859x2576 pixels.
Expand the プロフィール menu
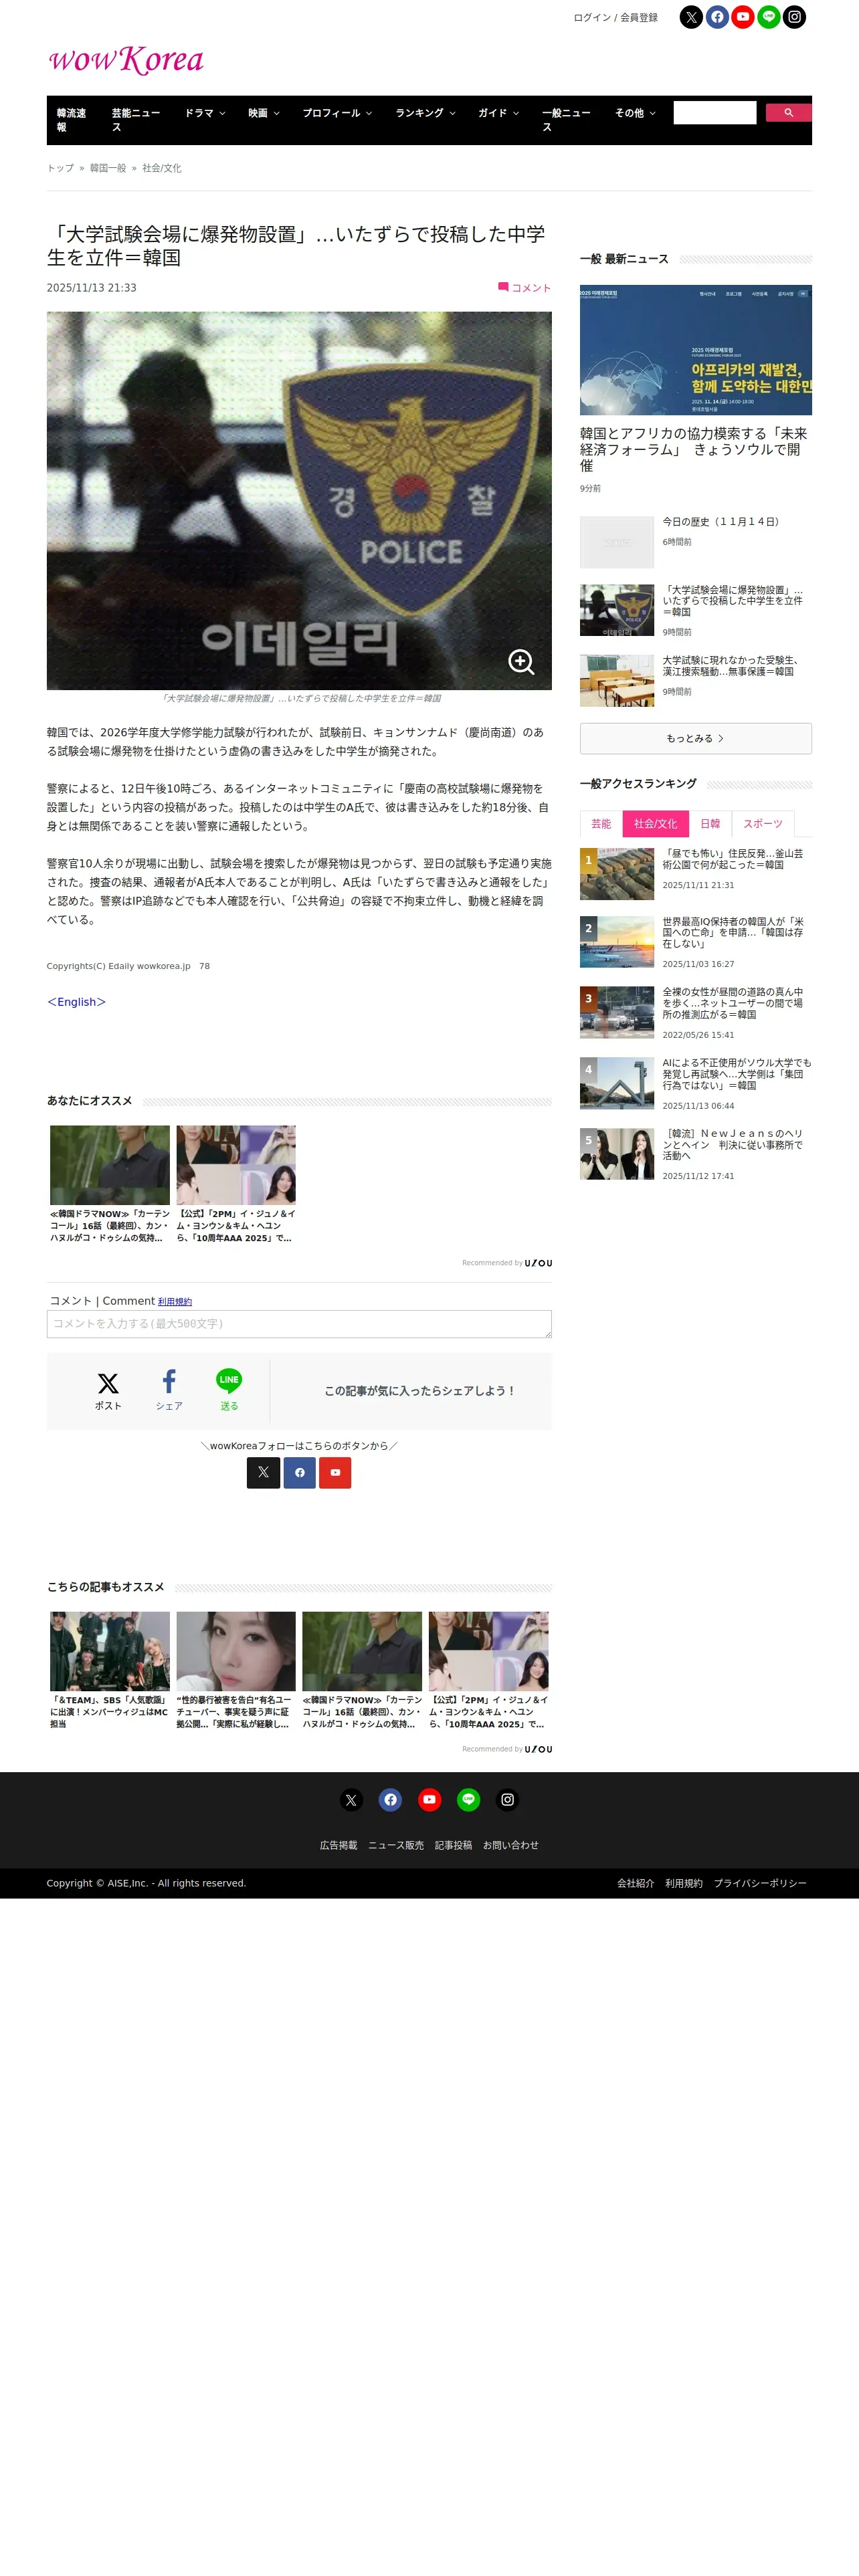(x=337, y=113)
